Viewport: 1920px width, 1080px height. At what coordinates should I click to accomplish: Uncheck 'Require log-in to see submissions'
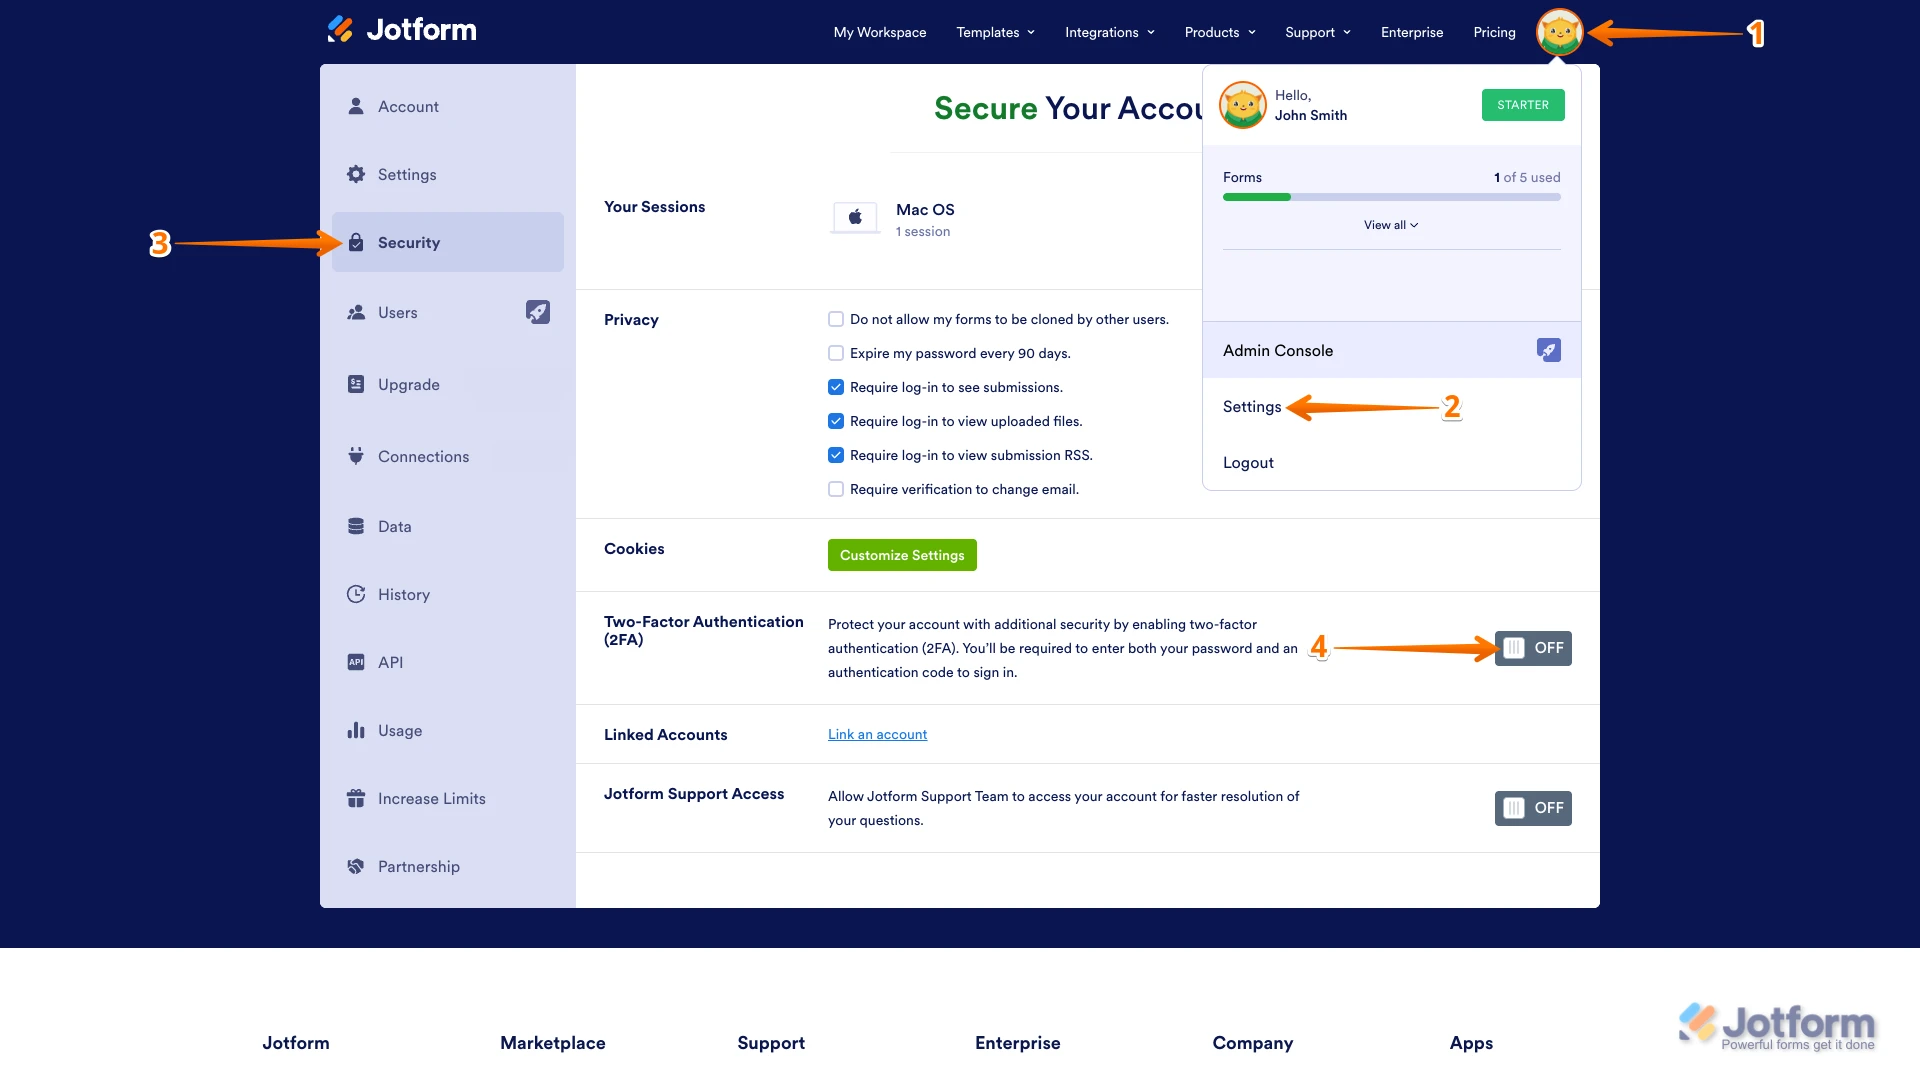(836, 387)
